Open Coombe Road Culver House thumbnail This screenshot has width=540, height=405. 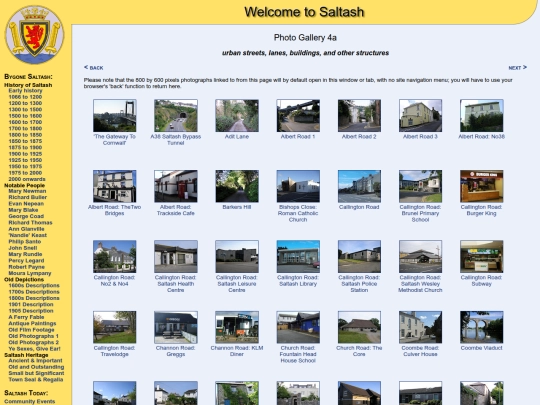coord(420,327)
